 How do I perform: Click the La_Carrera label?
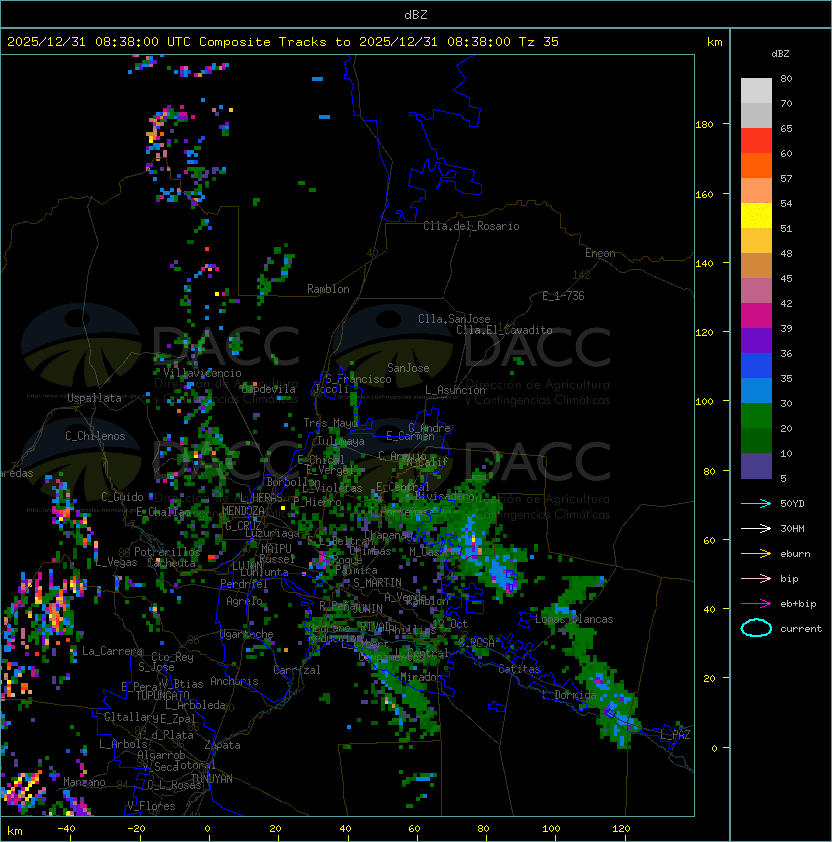(112, 651)
